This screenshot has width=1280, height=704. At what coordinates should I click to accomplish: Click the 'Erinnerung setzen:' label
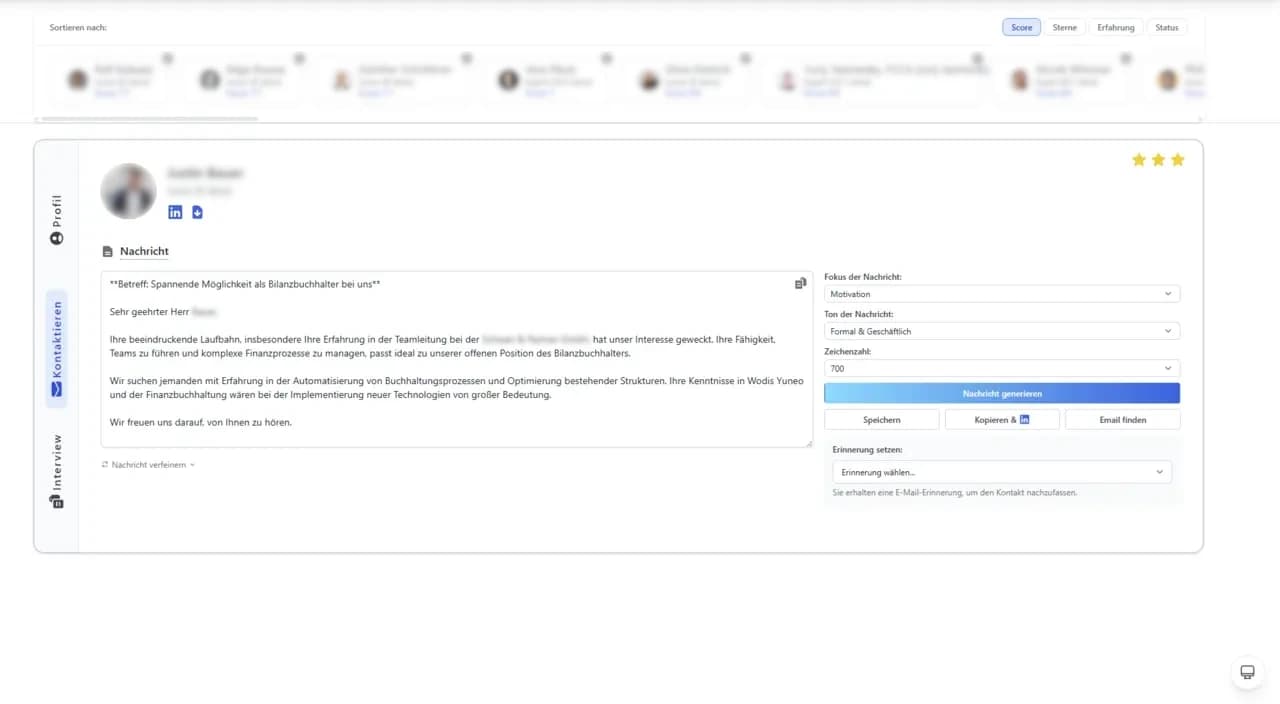pos(867,450)
